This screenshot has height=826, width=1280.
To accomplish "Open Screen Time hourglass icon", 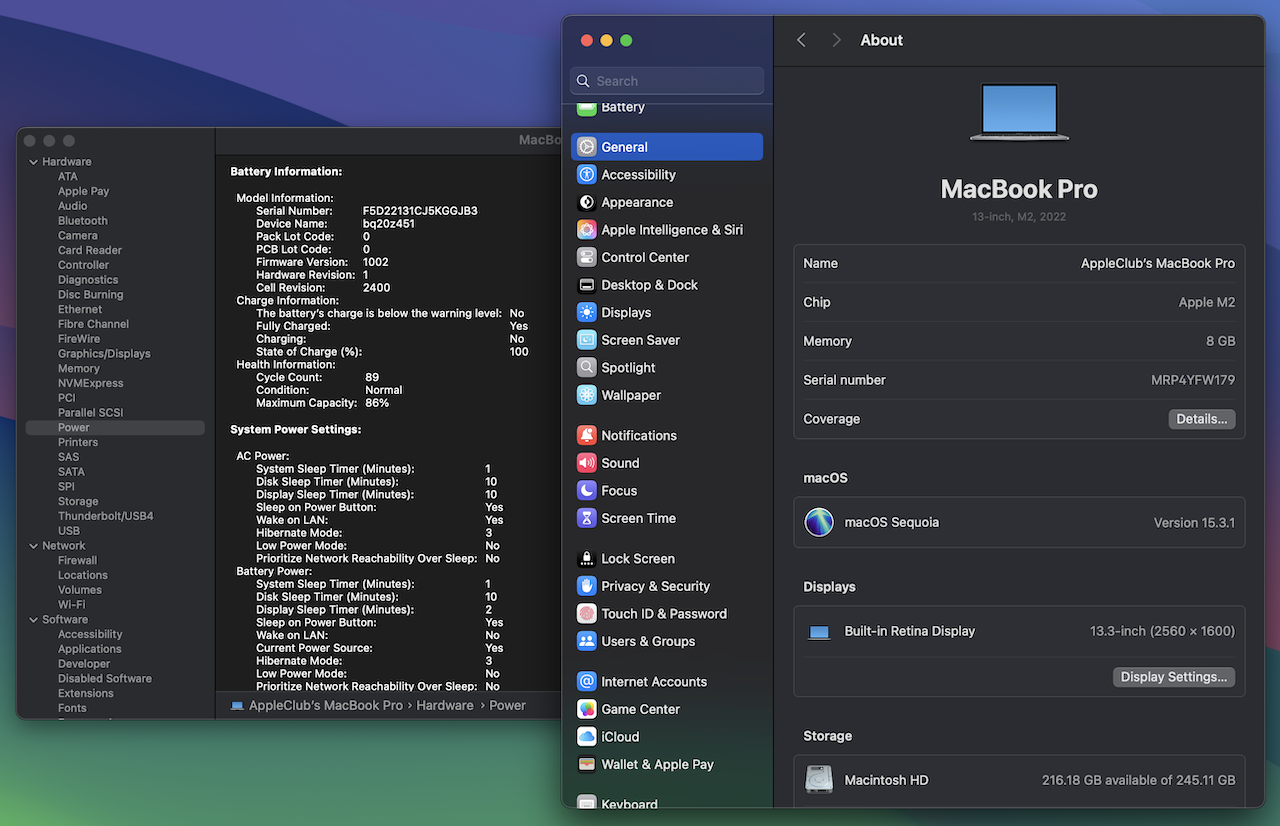I will pyautogui.click(x=587, y=518).
